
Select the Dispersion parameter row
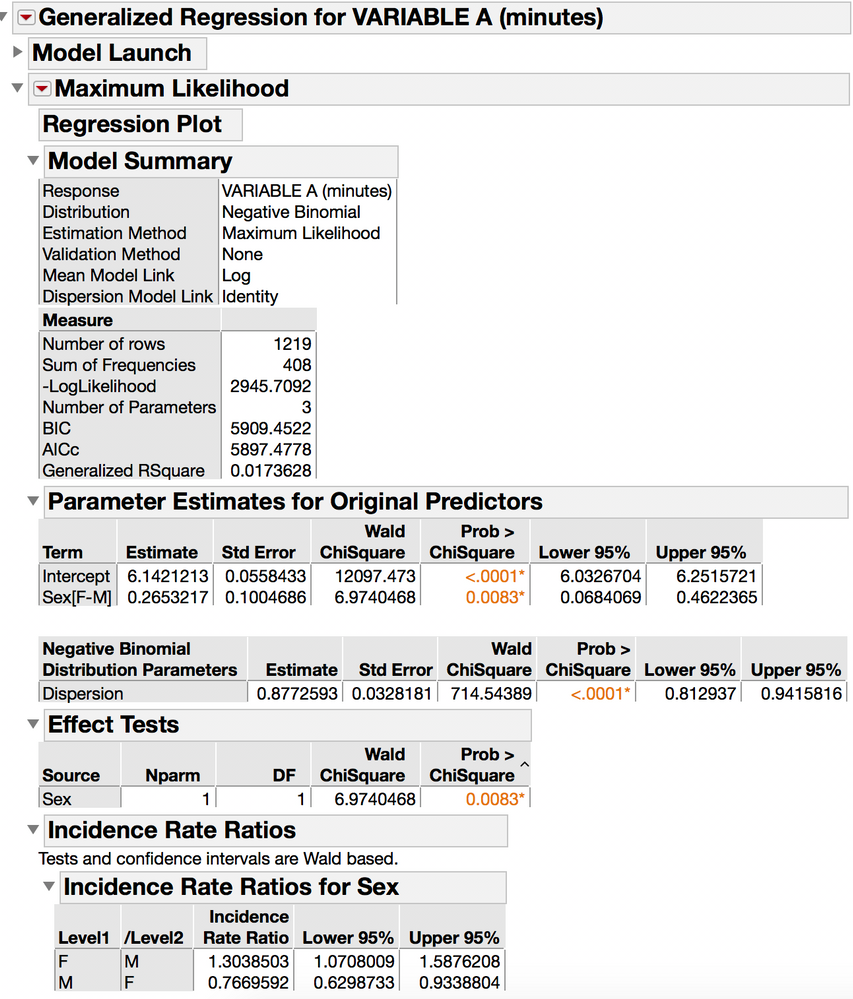point(83,694)
